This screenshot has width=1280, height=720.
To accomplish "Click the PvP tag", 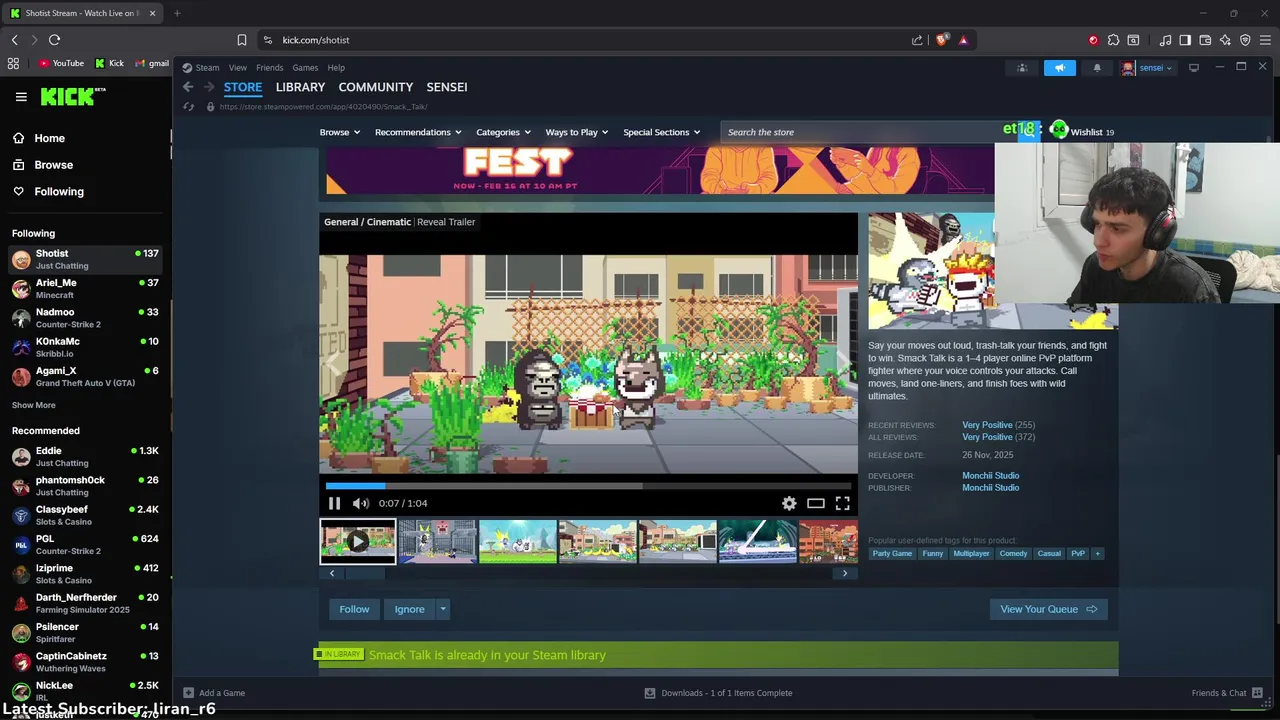I will tap(1078, 553).
